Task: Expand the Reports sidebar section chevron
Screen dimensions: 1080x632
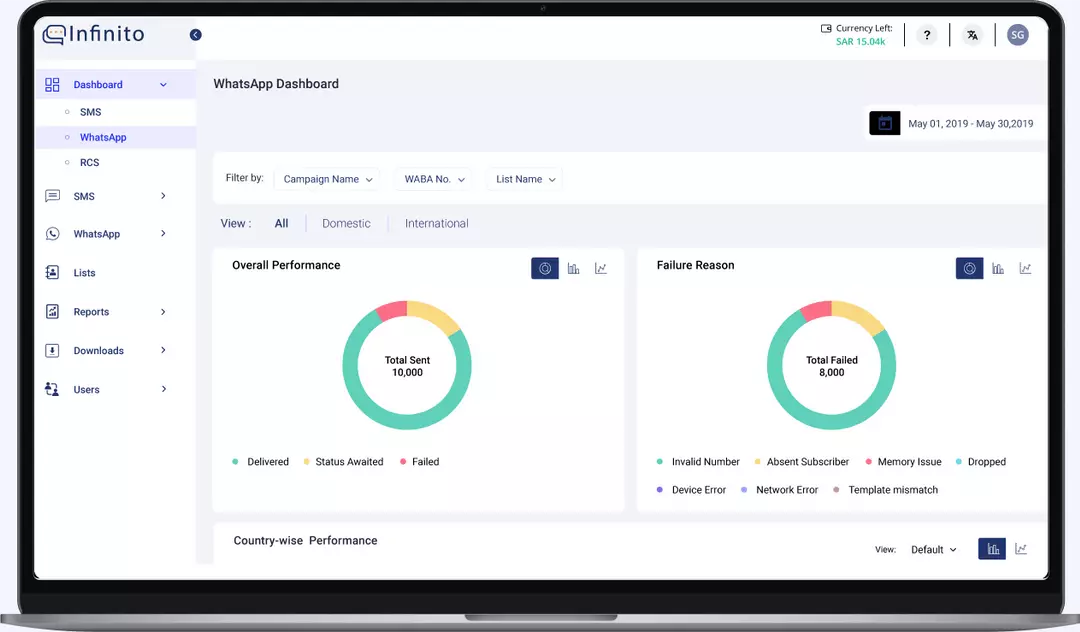Action: pos(163,312)
